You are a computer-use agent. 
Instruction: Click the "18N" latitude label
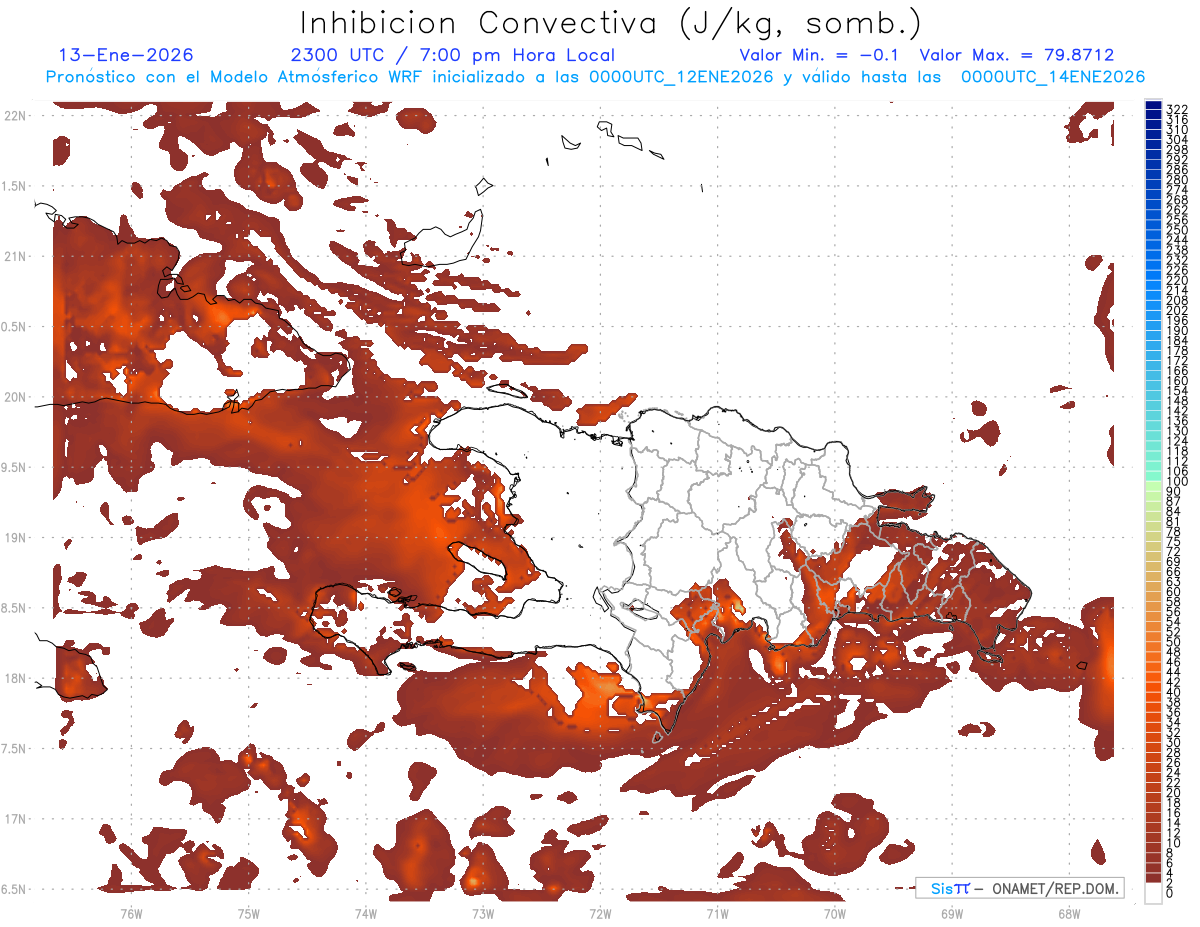(16, 678)
